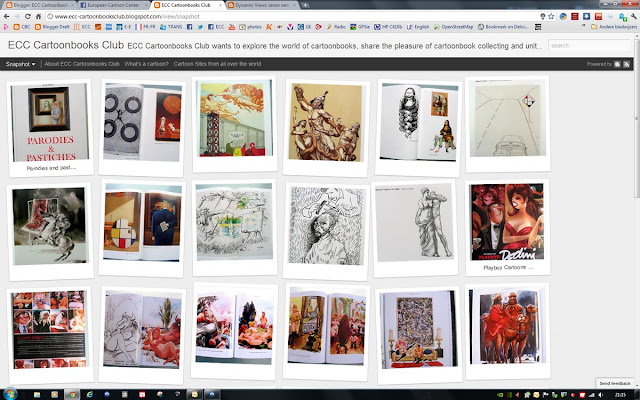Open the TRANS bookmark
The image size is (640, 400).
pyautogui.click(x=171, y=27)
